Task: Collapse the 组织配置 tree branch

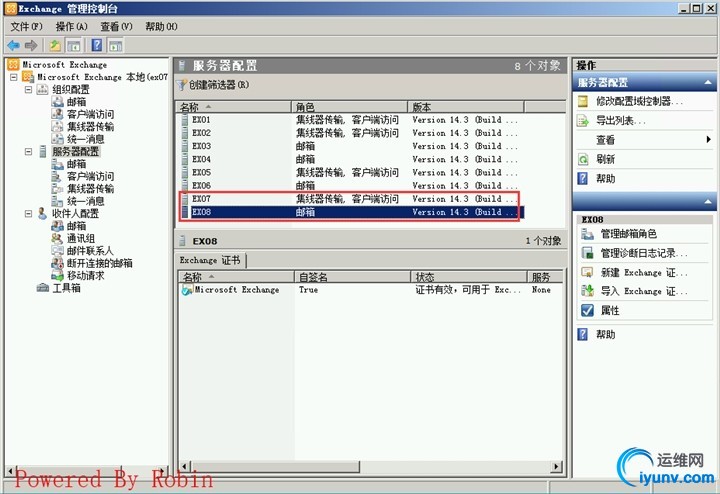Action: pos(28,90)
